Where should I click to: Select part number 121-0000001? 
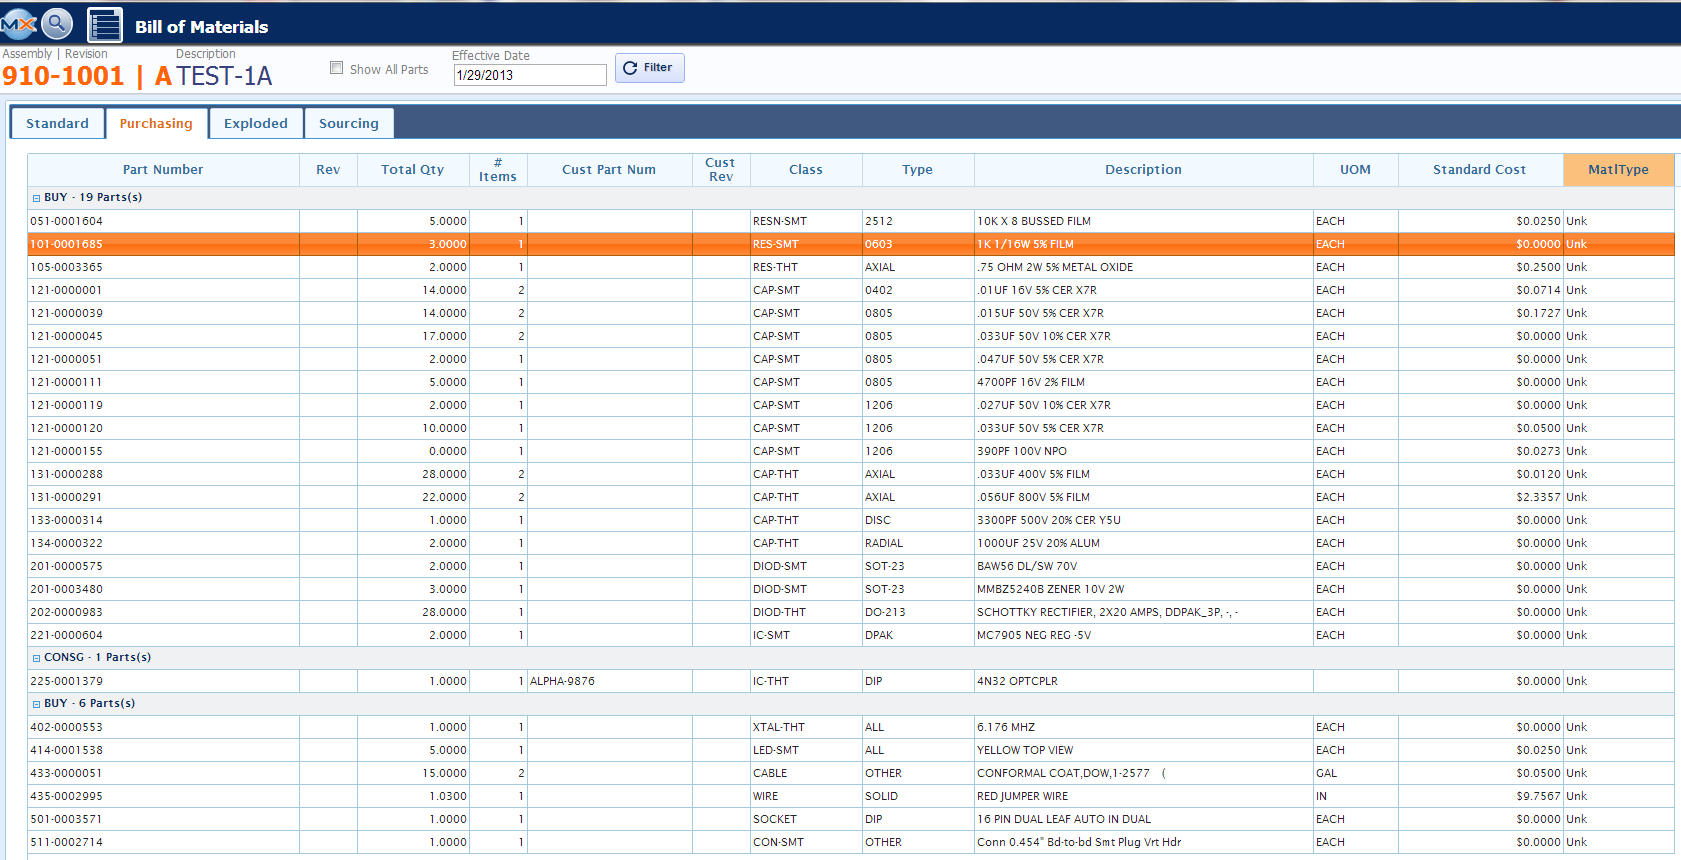tap(67, 290)
